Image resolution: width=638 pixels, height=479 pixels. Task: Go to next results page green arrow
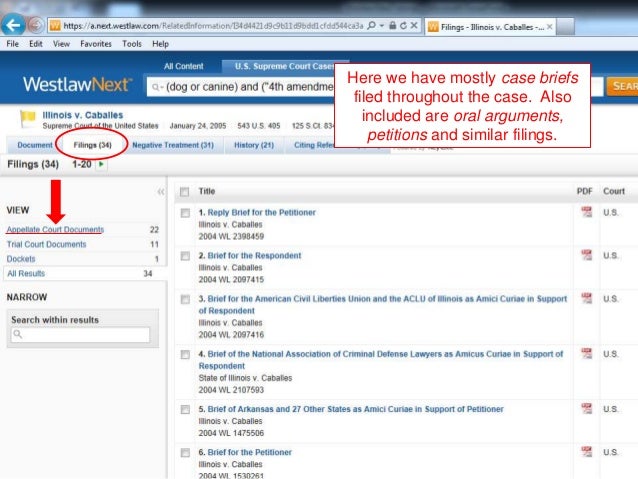coord(101,164)
